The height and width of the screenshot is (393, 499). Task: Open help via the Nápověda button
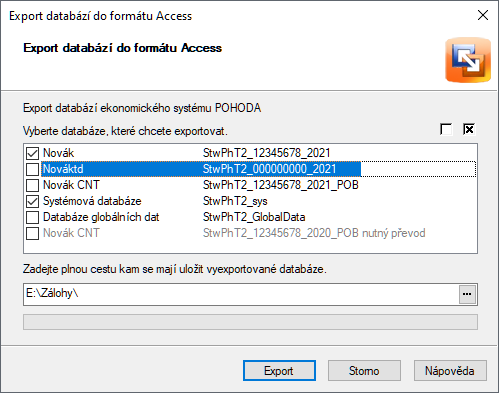coord(450,370)
